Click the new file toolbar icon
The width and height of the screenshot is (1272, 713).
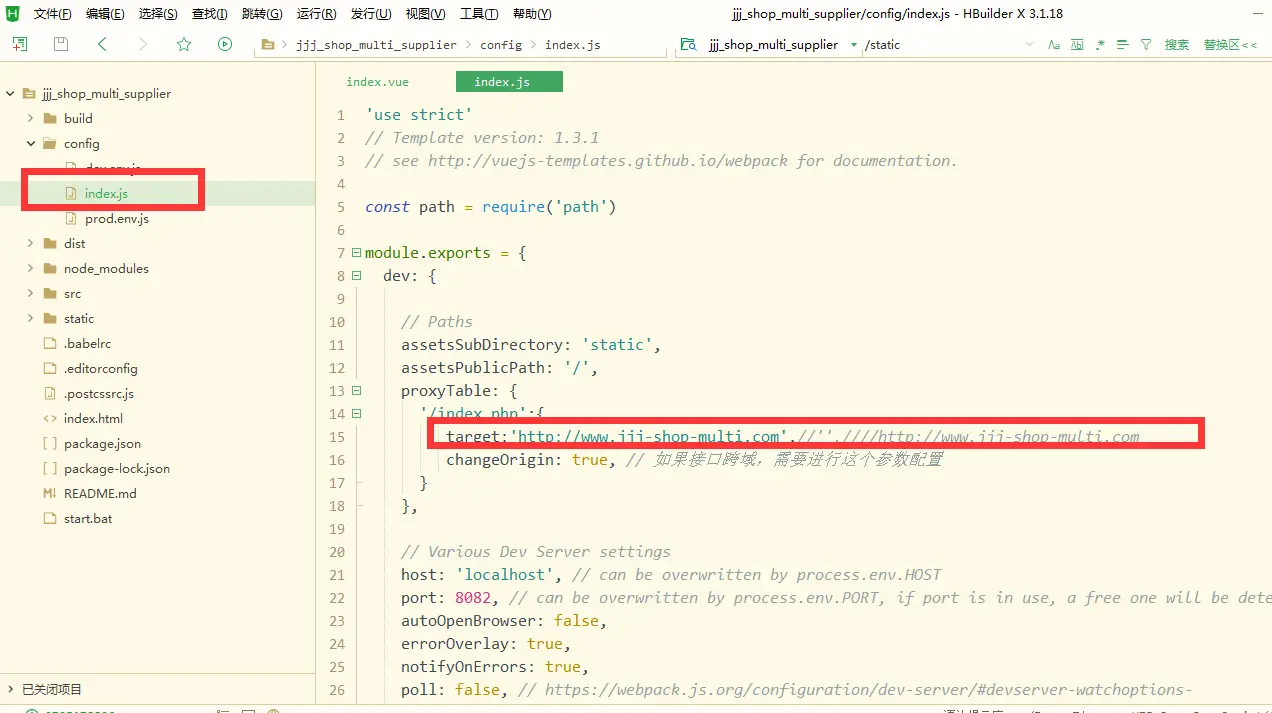pos(20,44)
